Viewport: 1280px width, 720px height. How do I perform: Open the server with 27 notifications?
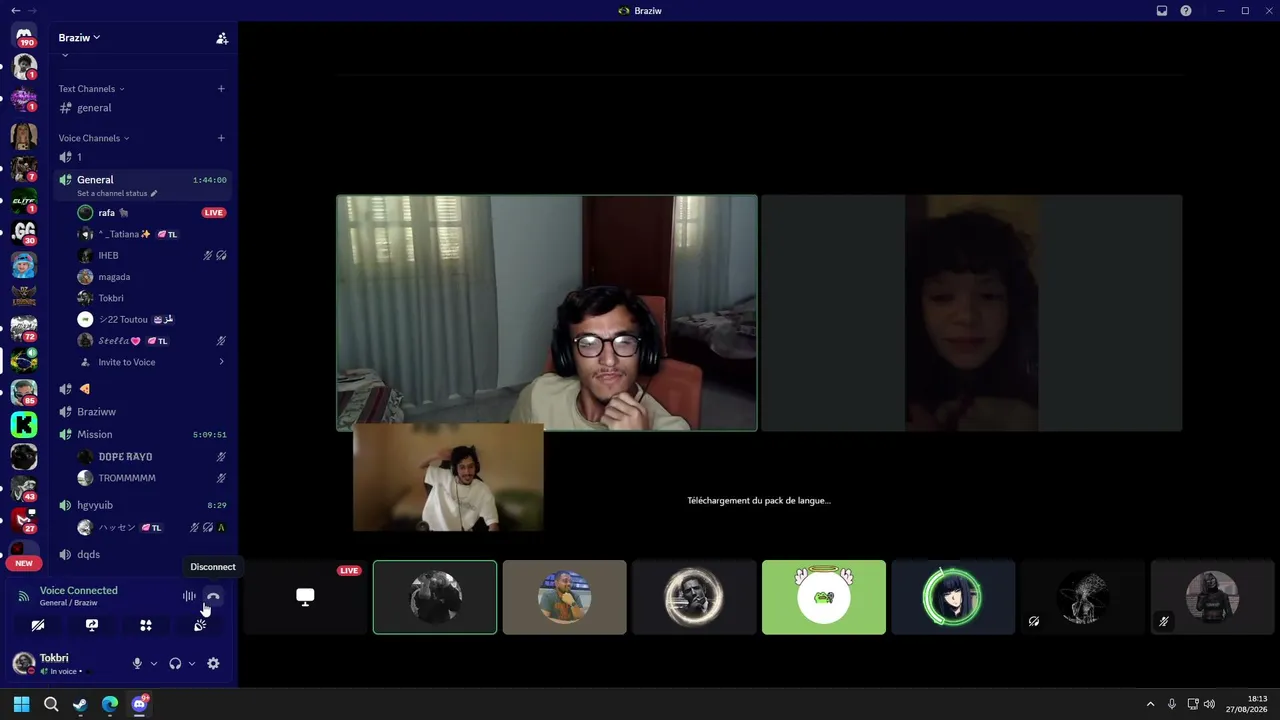pos(24,520)
